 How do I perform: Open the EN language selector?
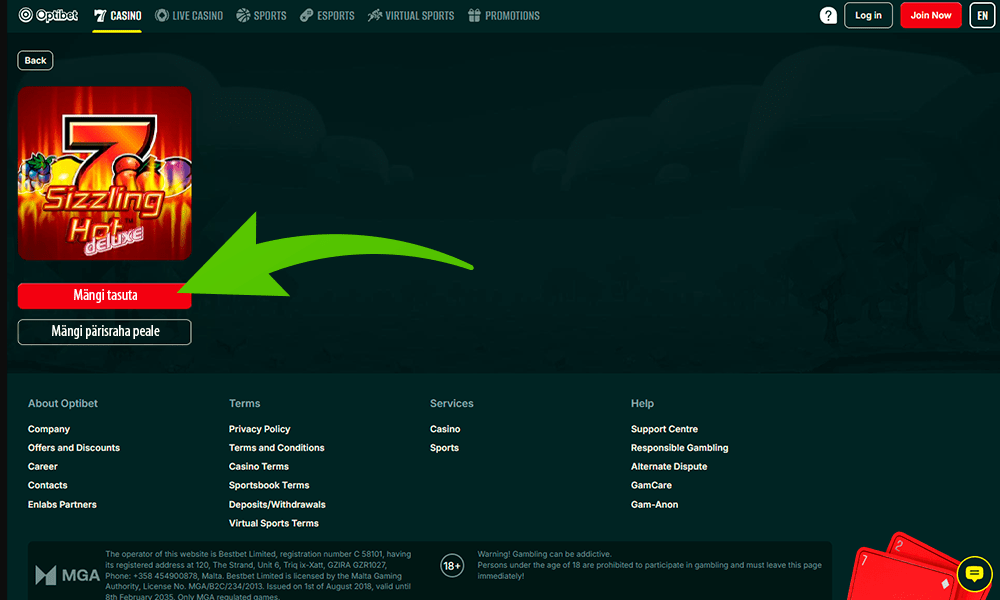click(x=981, y=15)
